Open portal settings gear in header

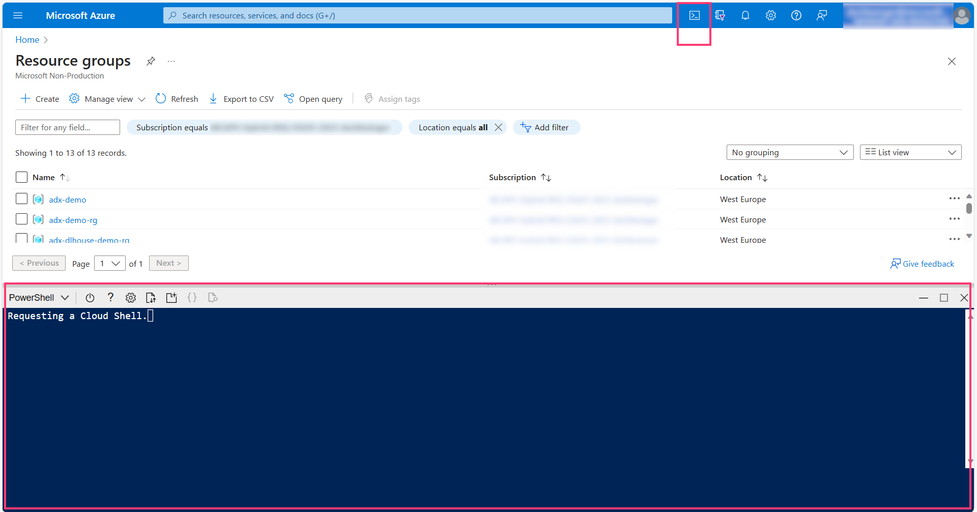pos(771,16)
